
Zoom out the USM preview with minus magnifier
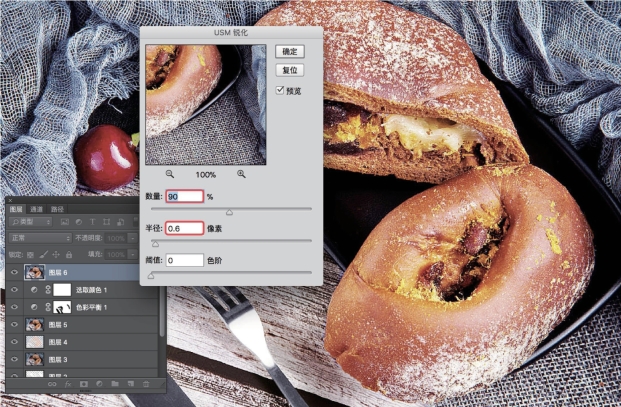[x=170, y=174]
